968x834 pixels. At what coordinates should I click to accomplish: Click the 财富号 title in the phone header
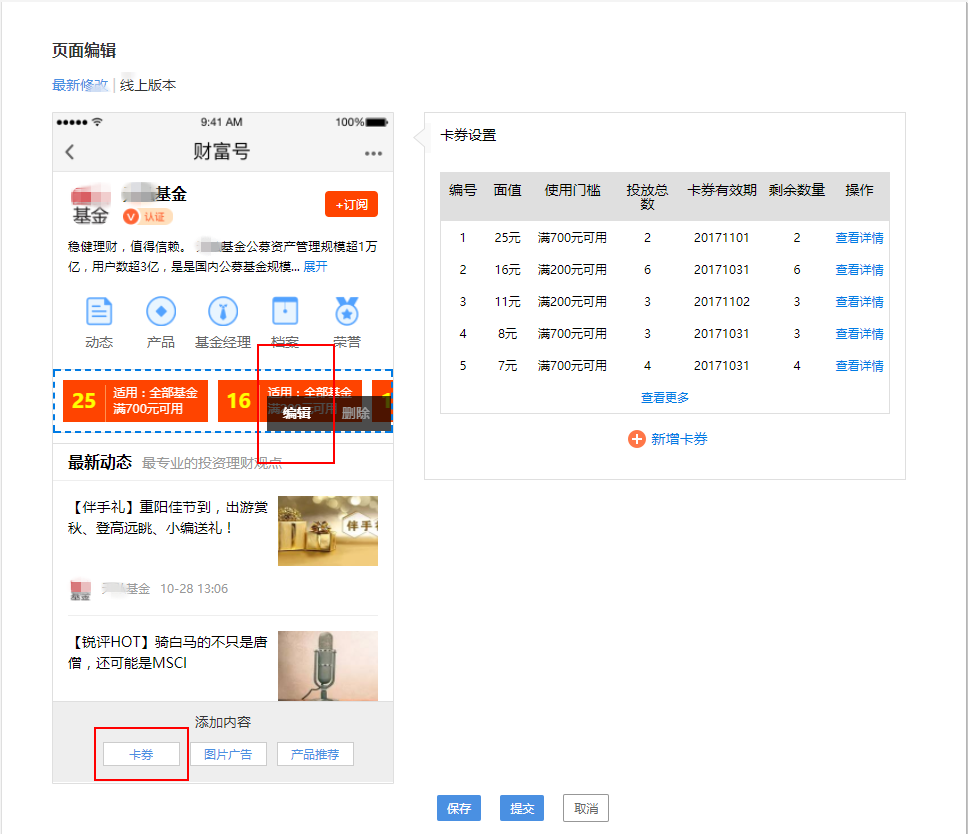(x=222, y=151)
